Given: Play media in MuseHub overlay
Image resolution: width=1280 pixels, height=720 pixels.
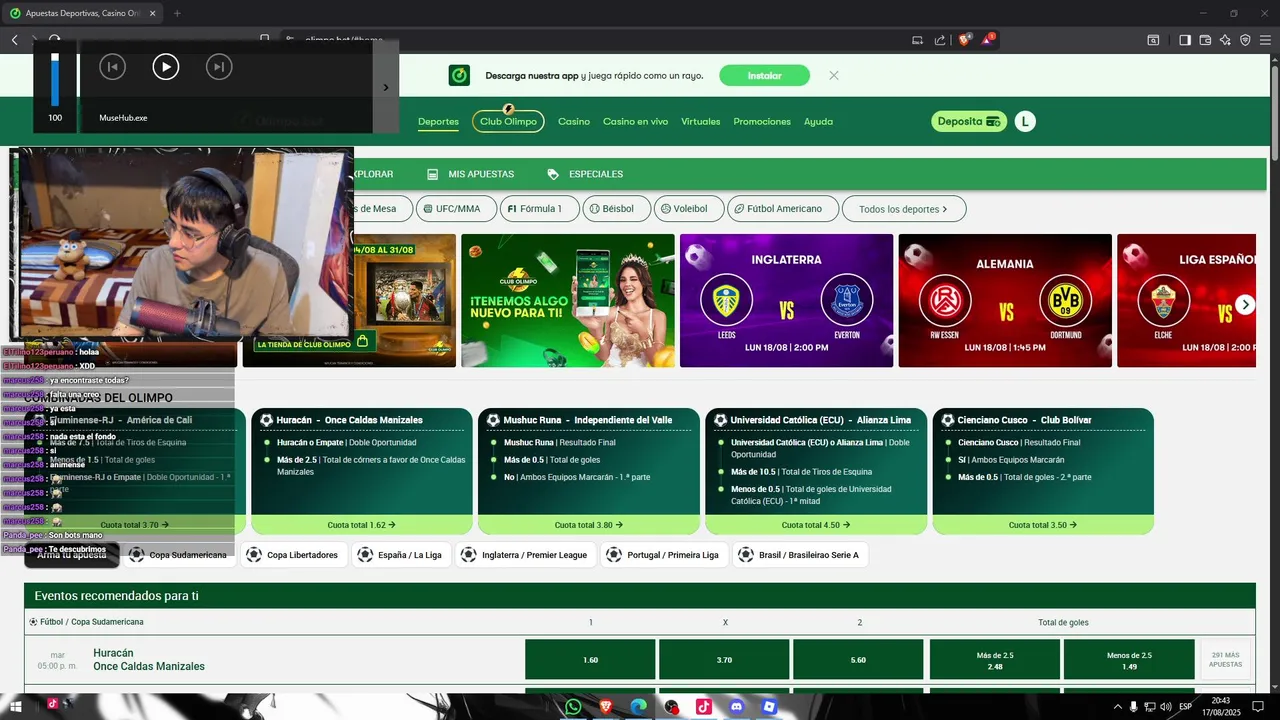Looking at the screenshot, I should [x=165, y=67].
